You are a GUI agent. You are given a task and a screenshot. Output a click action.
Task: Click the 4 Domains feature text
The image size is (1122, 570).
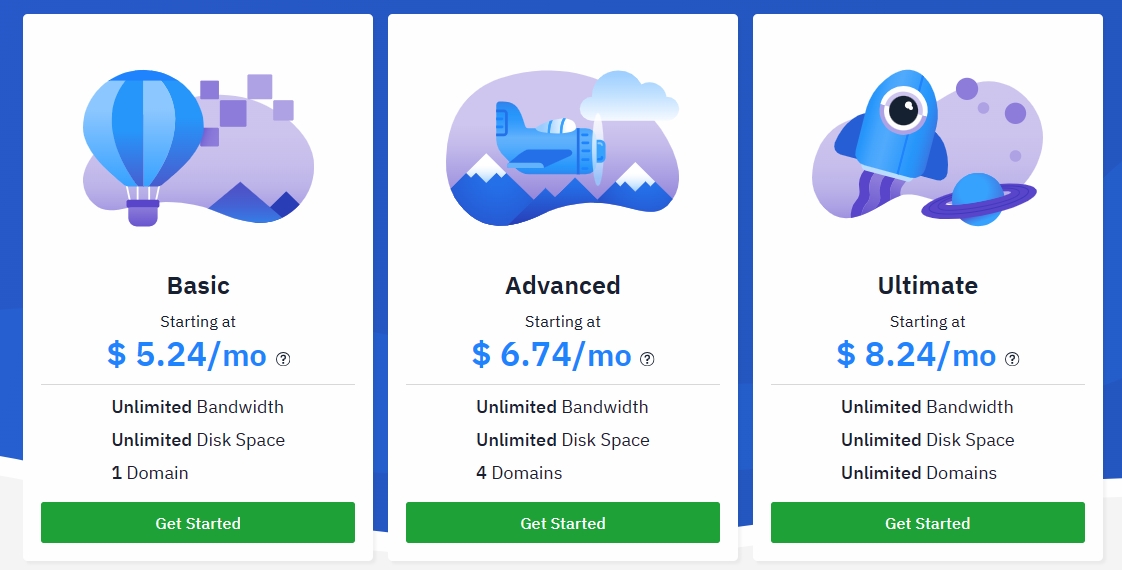click(x=519, y=473)
